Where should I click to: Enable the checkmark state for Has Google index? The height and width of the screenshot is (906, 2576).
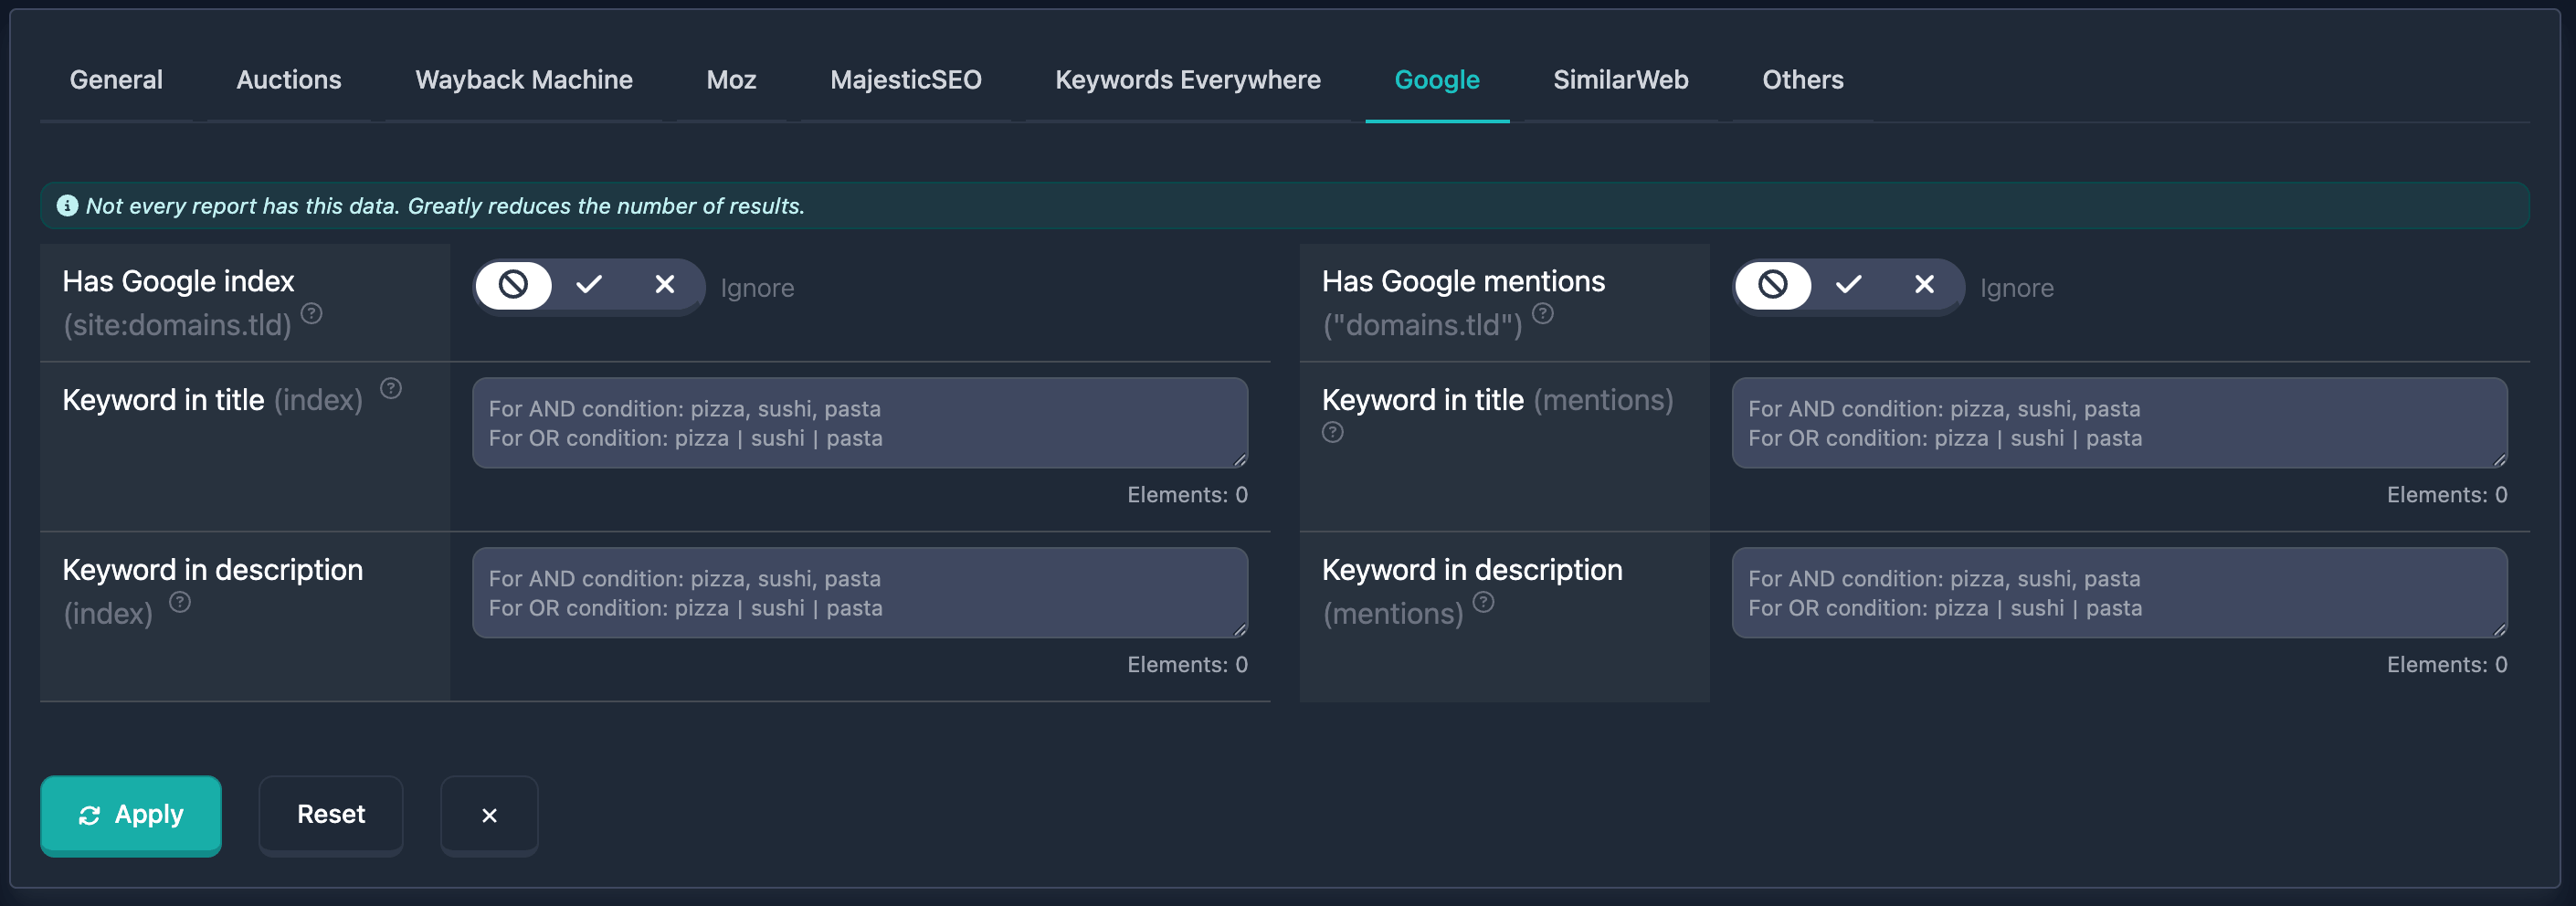(x=589, y=286)
